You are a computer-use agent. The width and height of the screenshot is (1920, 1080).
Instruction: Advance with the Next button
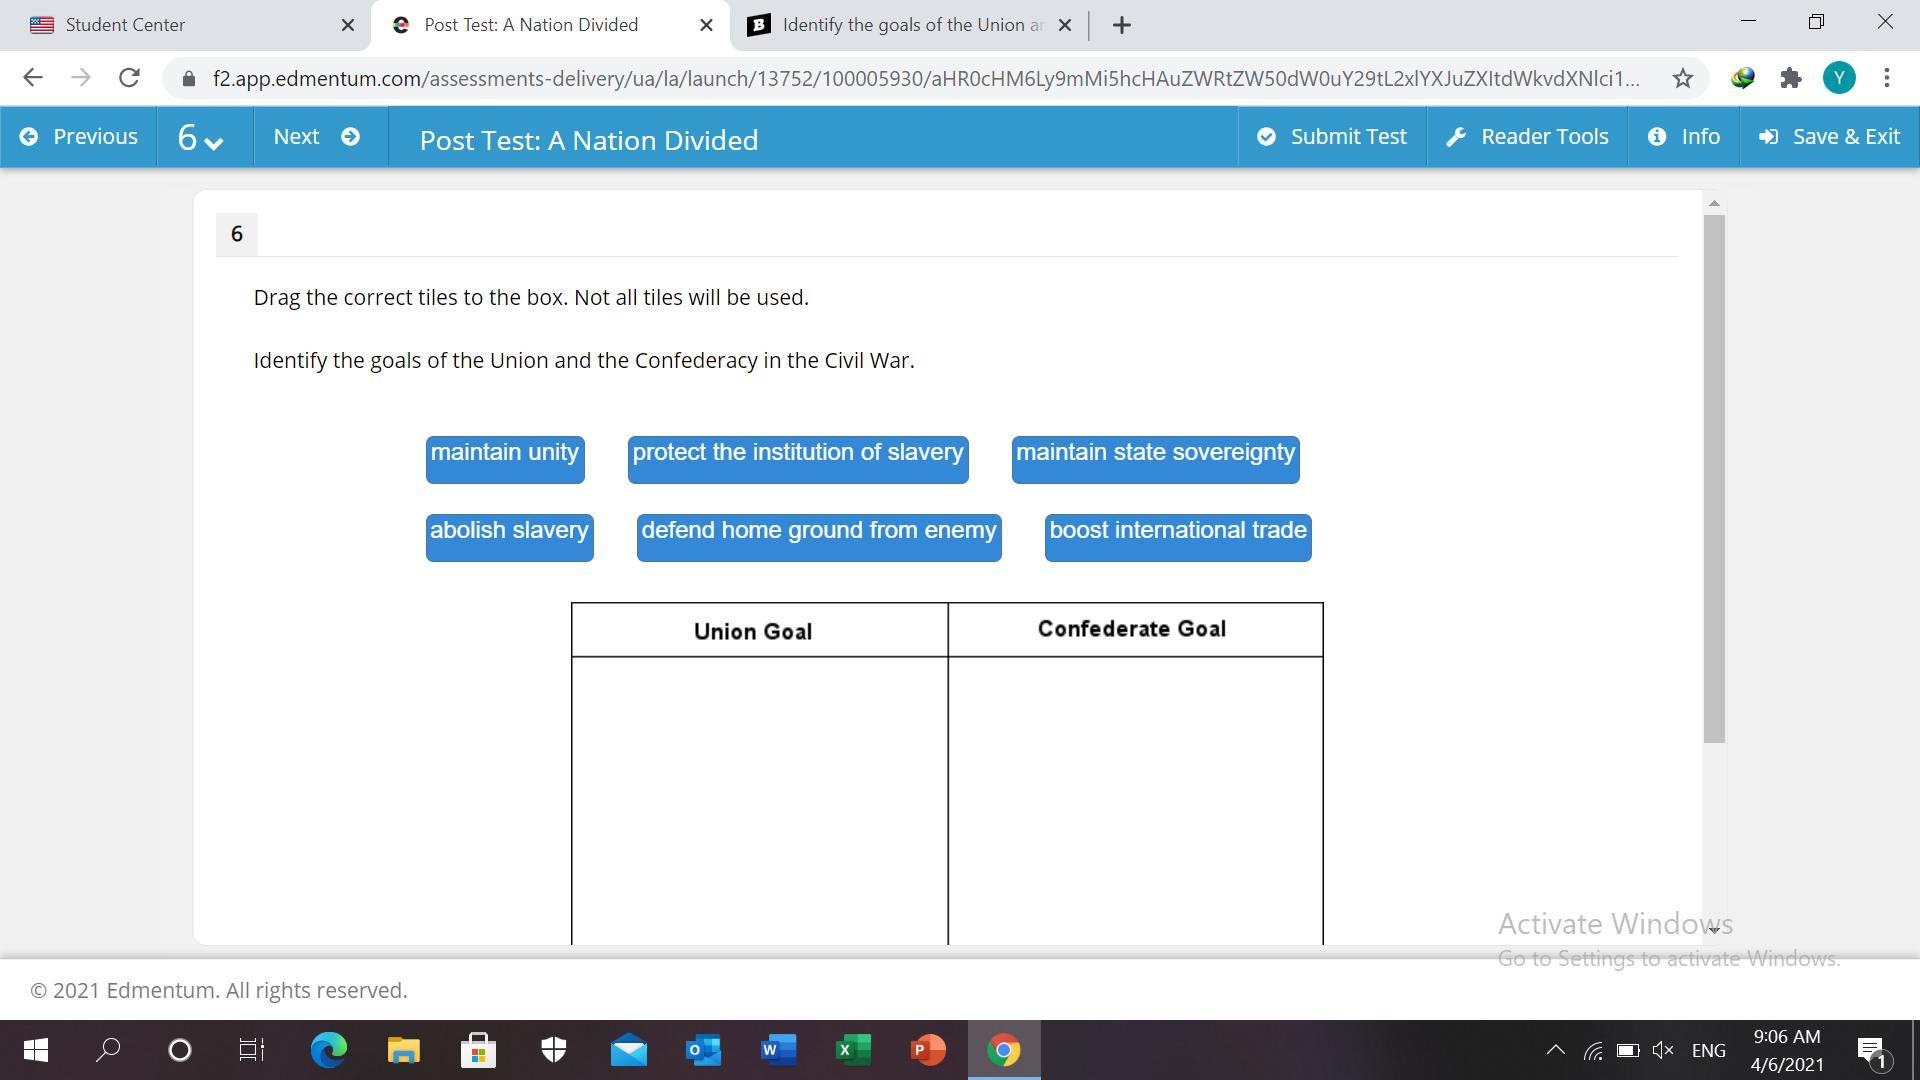tap(316, 137)
